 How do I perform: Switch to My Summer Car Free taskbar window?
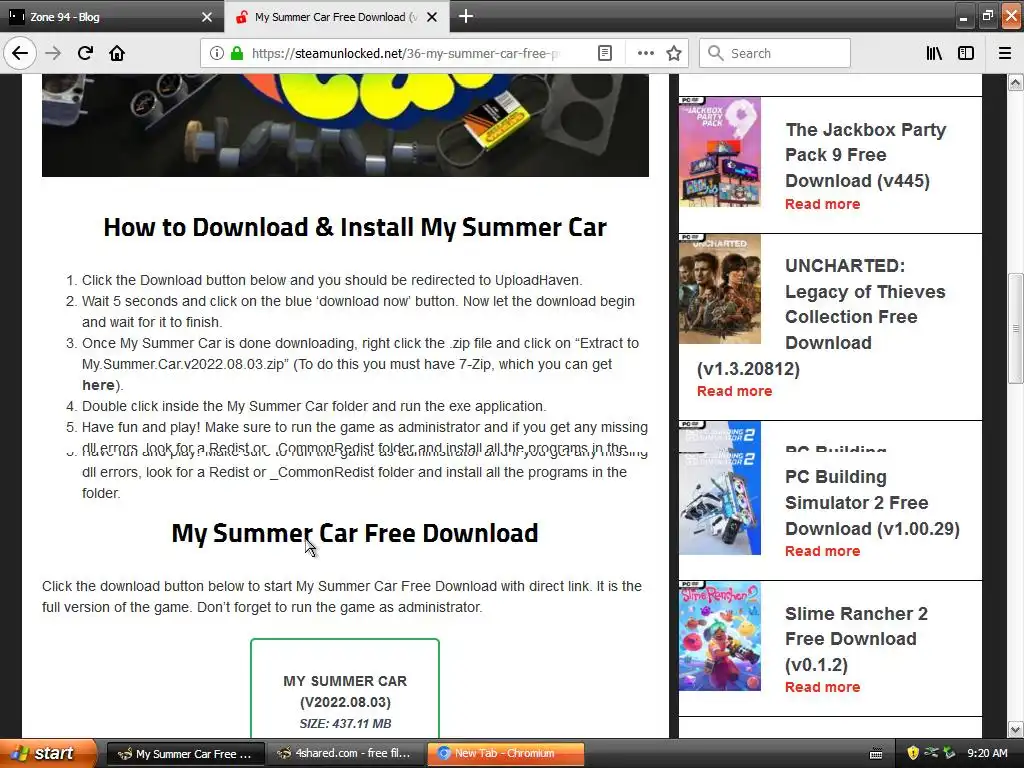point(185,754)
